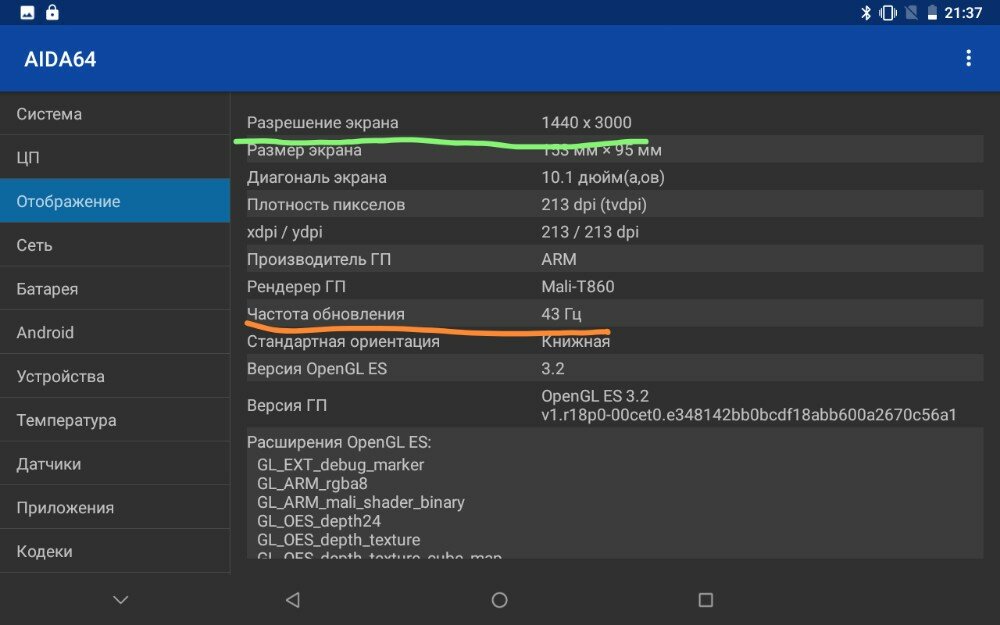Select the GL_OES_depth_texture extension
Image resolution: width=1000 pixels, height=625 pixels.
pos(339,540)
